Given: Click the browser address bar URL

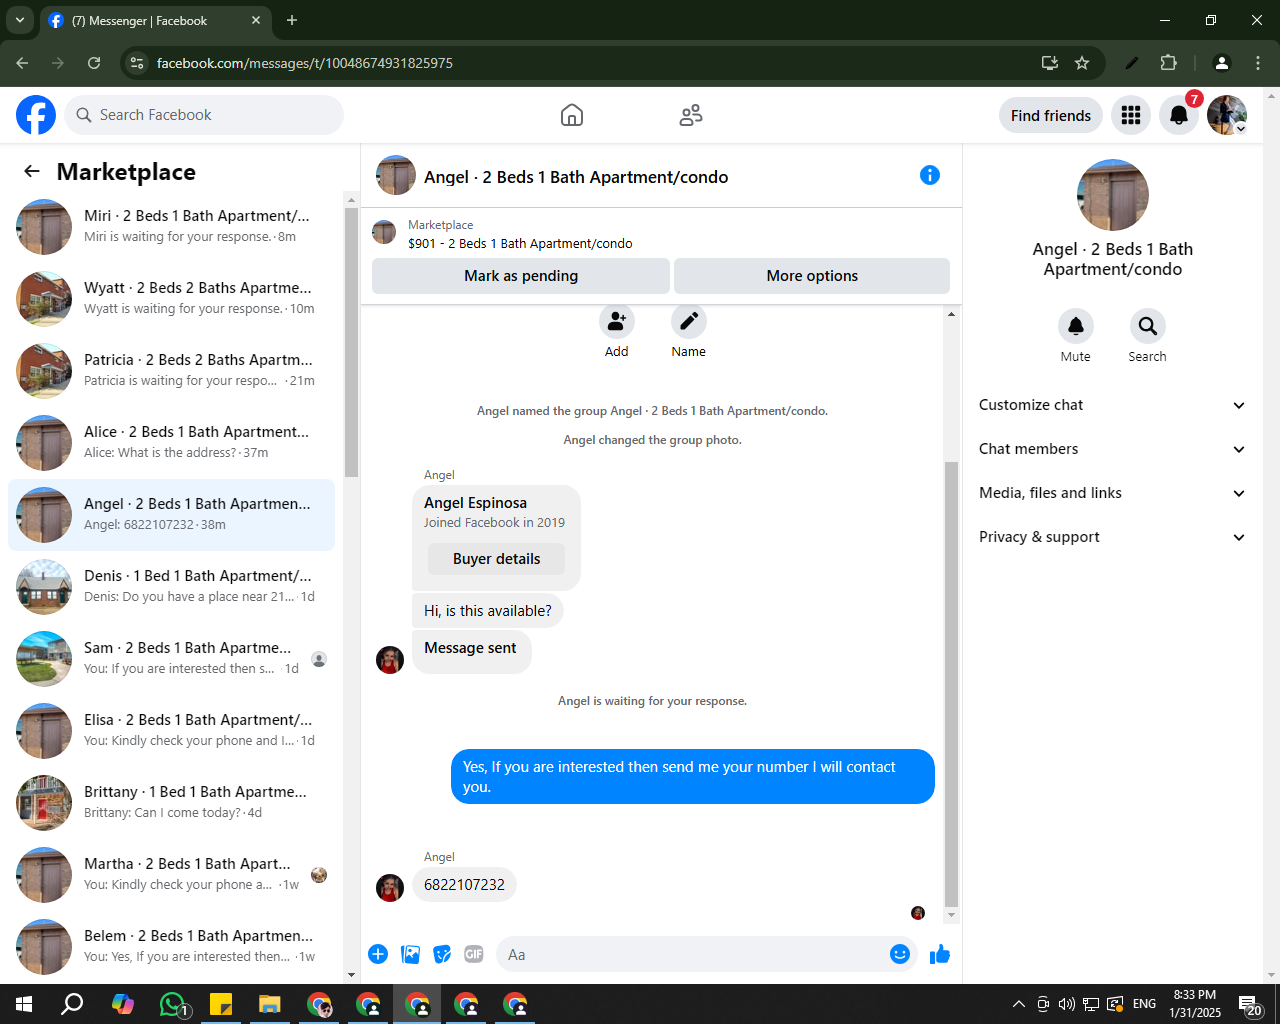Looking at the screenshot, I should tap(305, 63).
